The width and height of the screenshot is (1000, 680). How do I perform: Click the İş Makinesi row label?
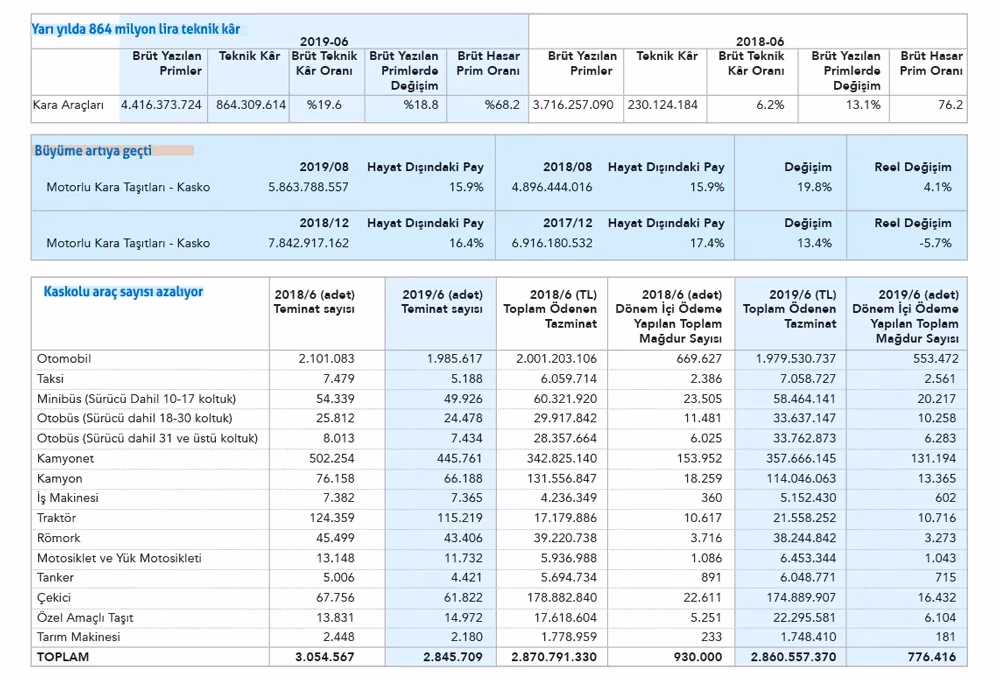click(68, 498)
